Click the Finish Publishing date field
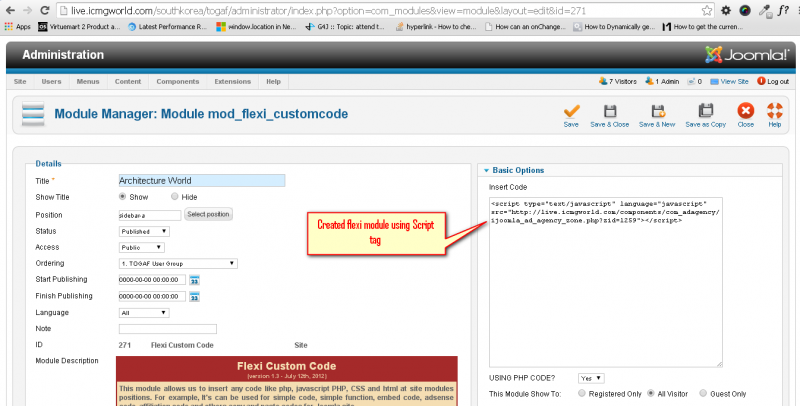800x406 pixels. tap(152, 296)
